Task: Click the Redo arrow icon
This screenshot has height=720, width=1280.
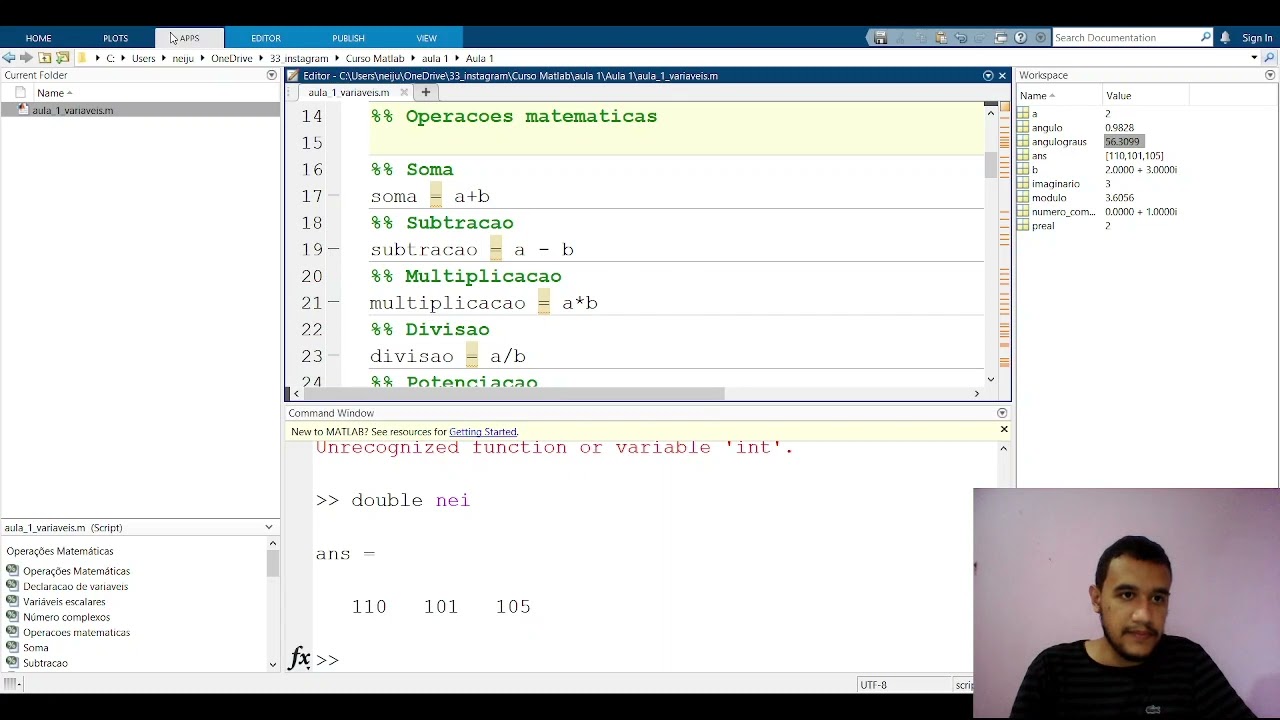Action: click(x=981, y=38)
